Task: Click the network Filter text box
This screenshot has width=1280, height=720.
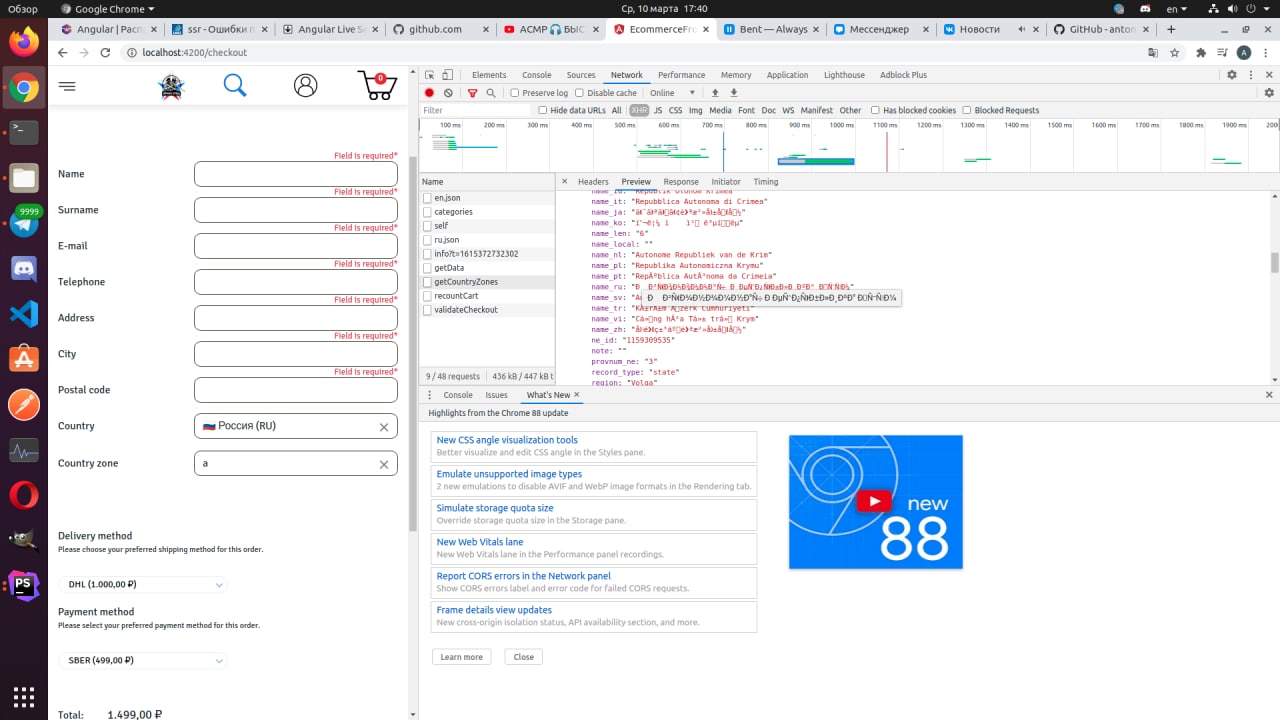Action: click(476, 110)
